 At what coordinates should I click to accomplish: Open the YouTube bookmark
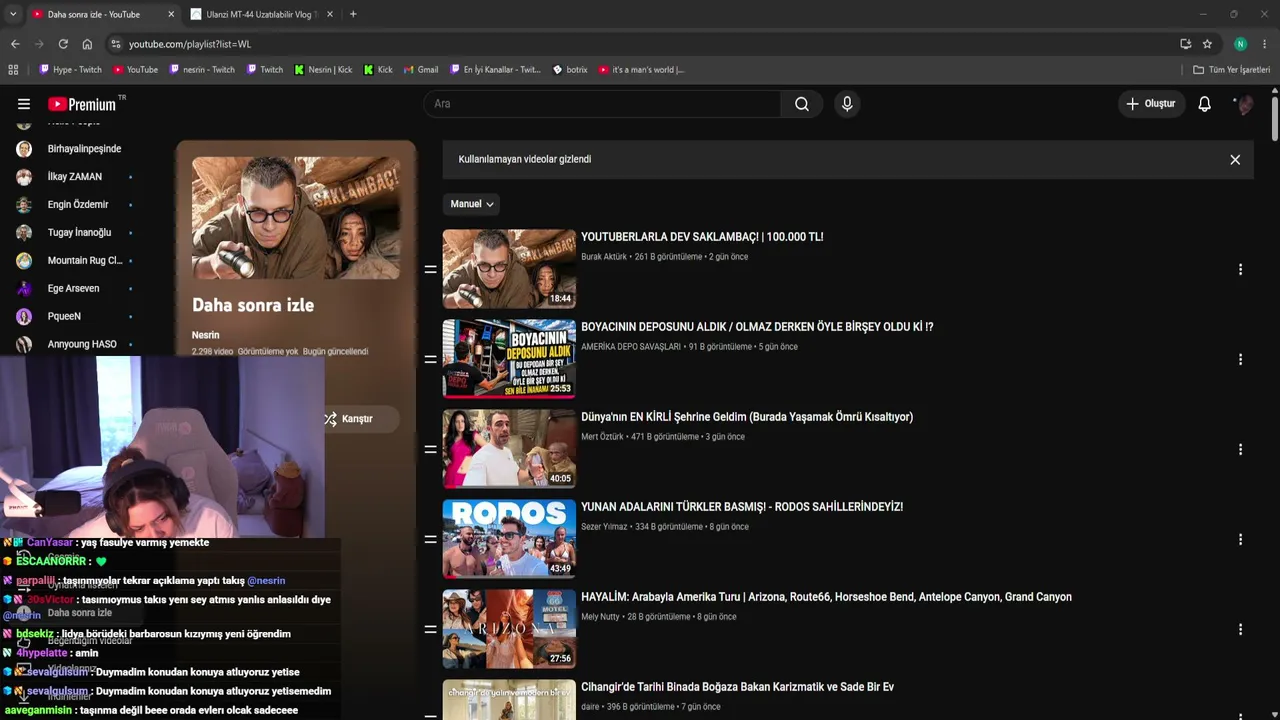pos(135,70)
